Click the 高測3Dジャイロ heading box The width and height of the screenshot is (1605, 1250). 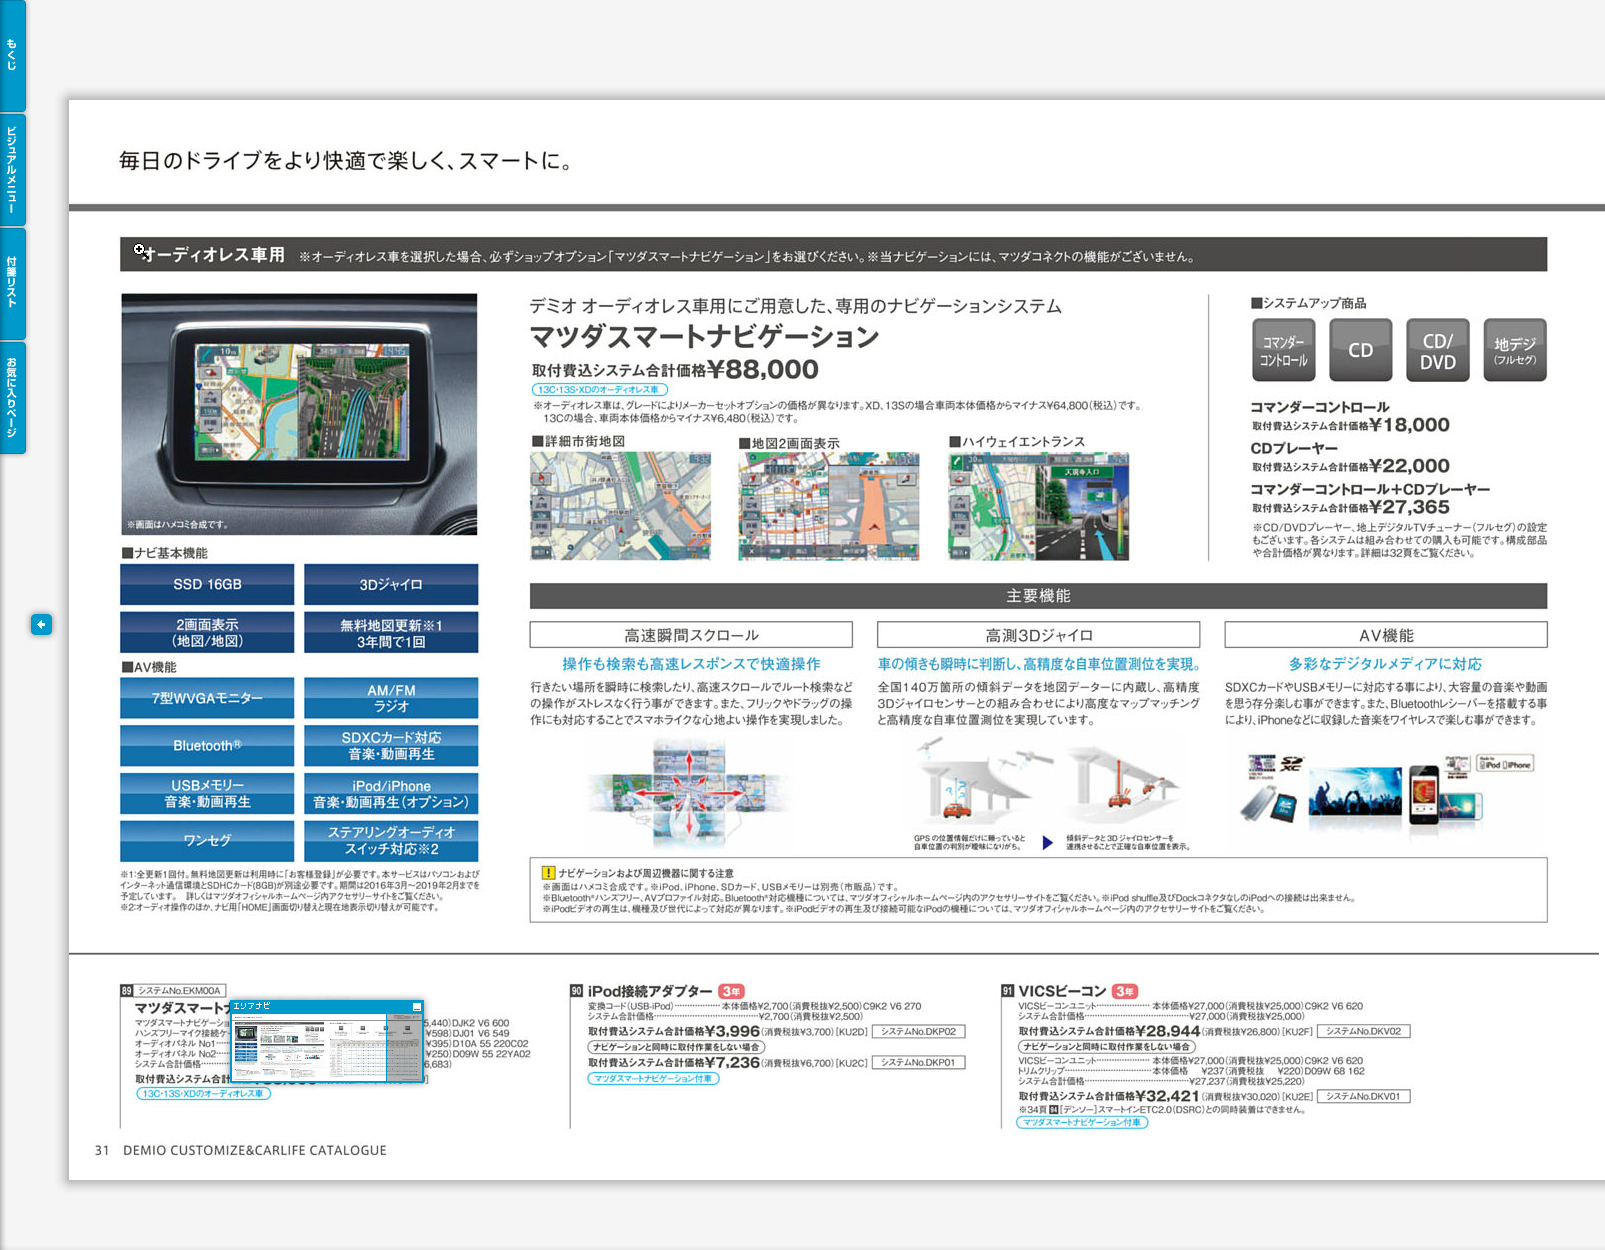click(x=1038, y=635)
